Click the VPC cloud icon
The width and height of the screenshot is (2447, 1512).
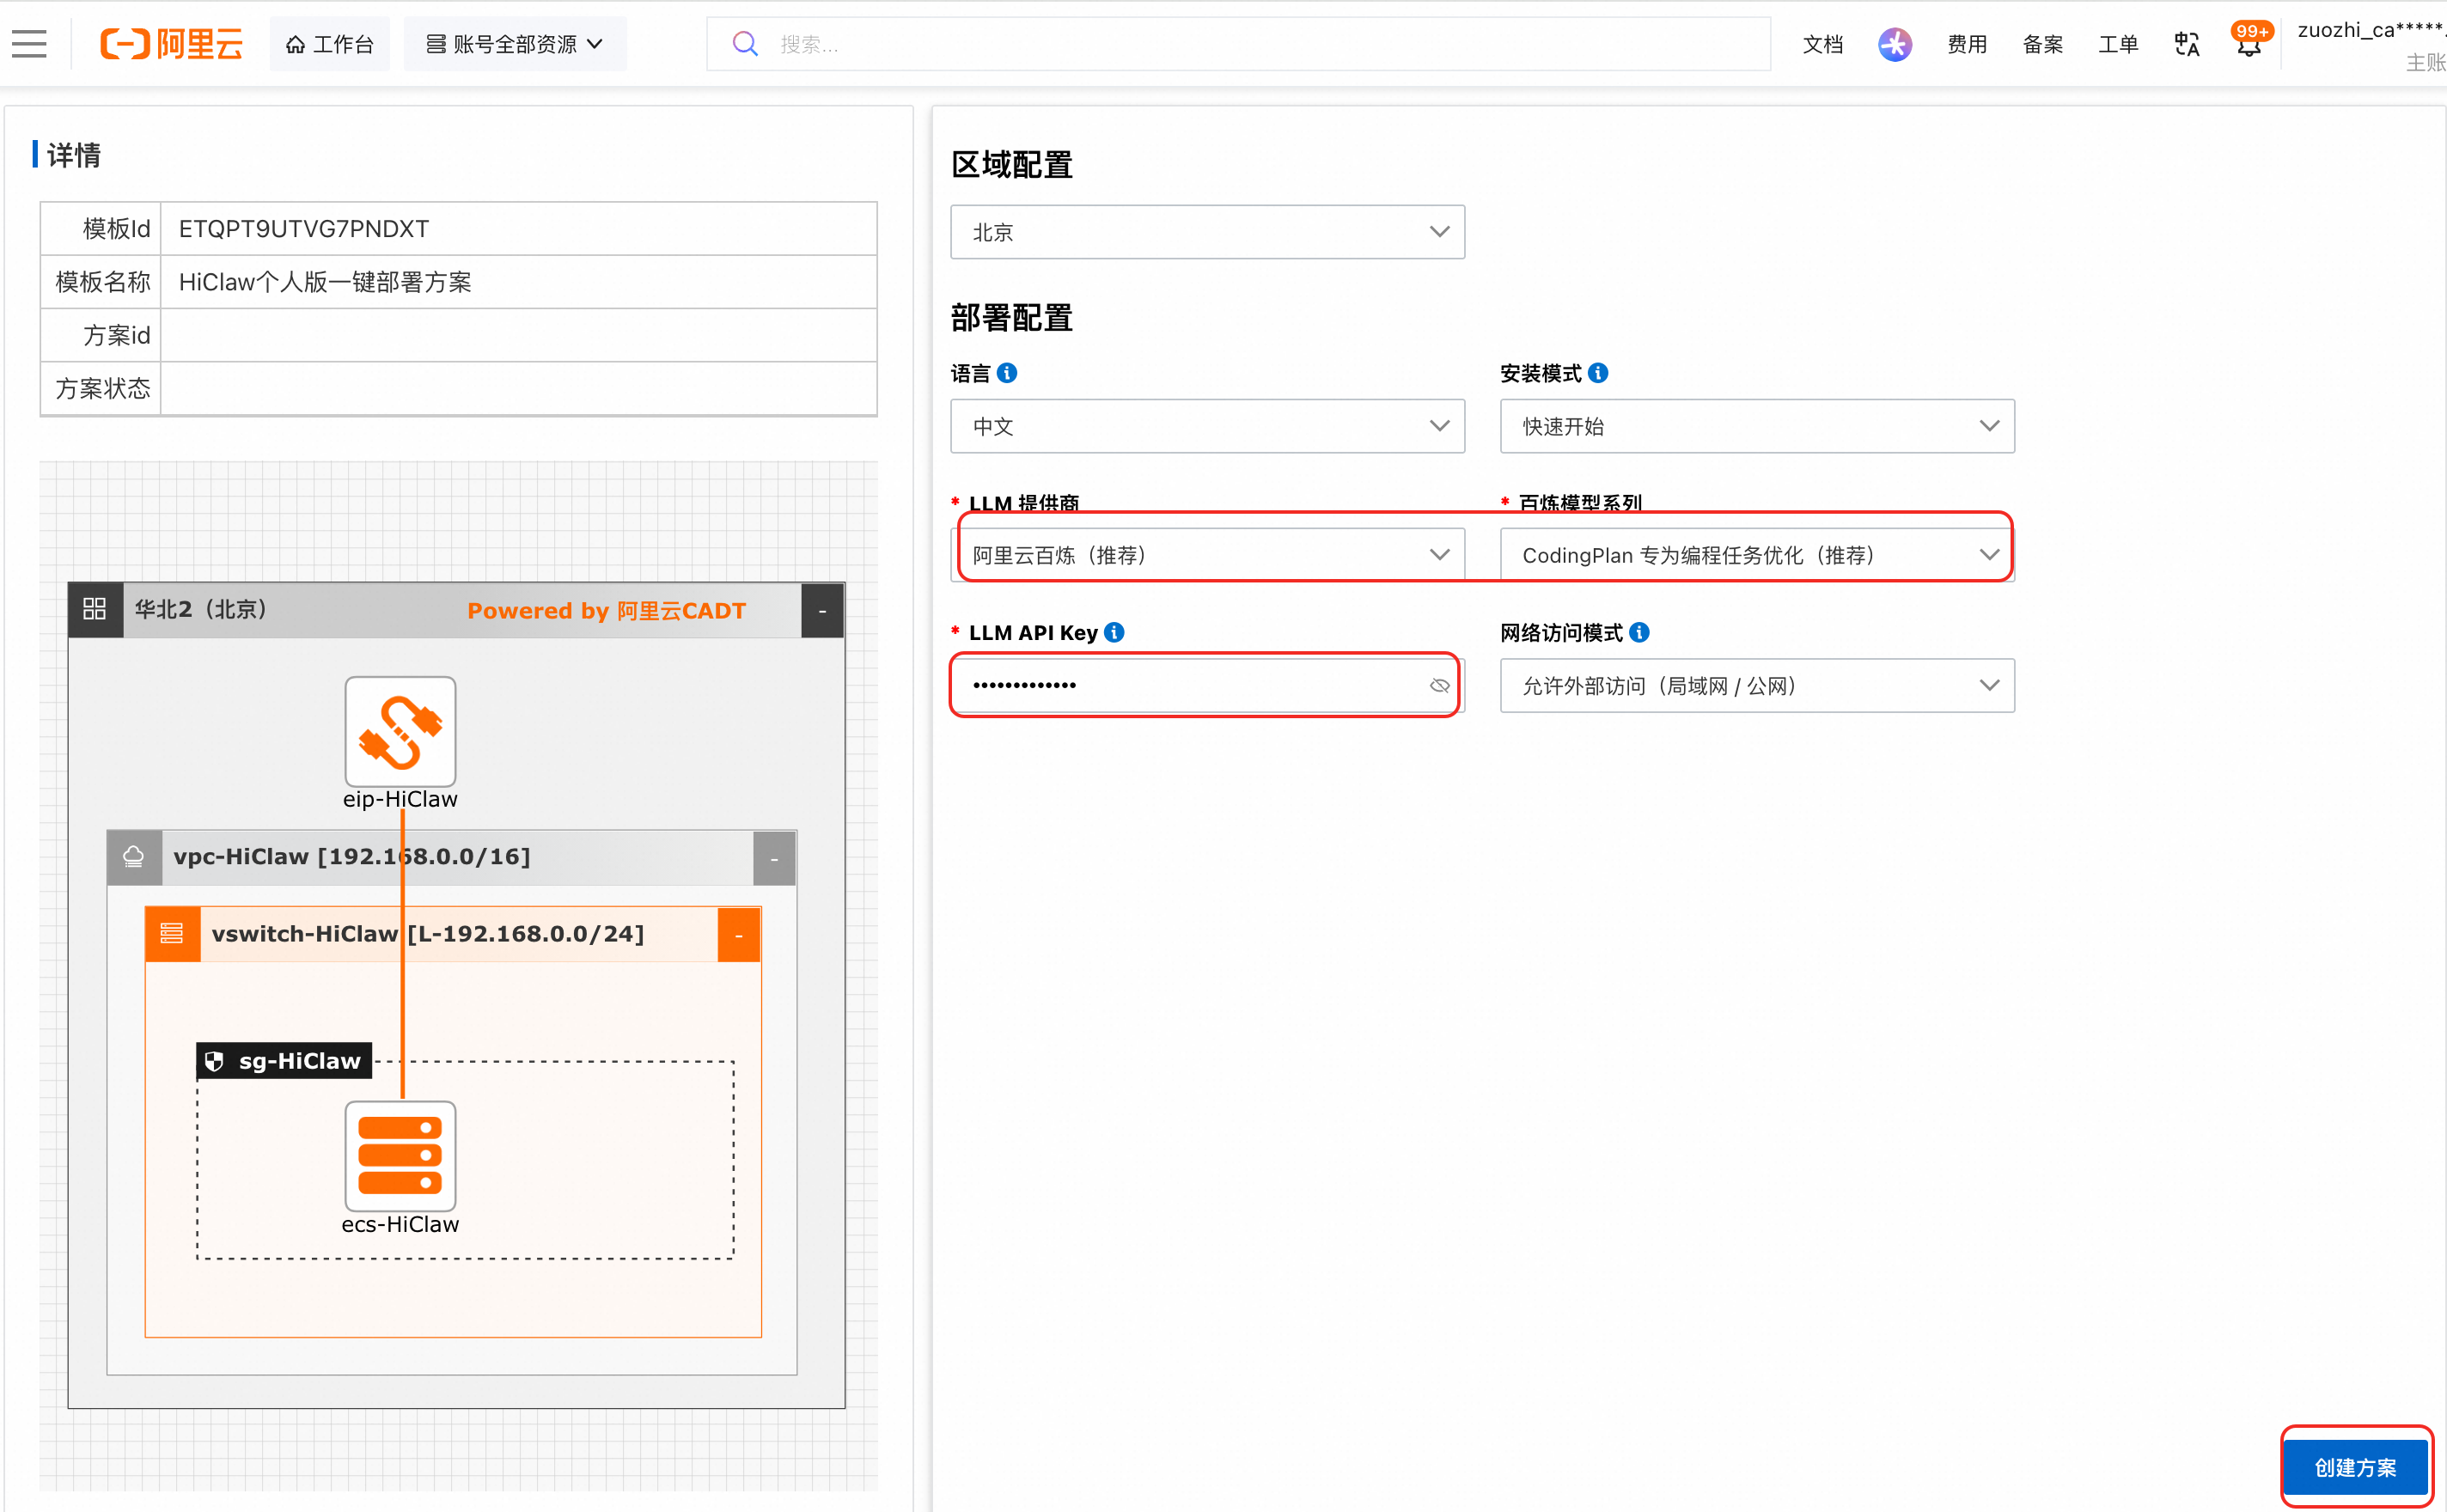point(134,857)
